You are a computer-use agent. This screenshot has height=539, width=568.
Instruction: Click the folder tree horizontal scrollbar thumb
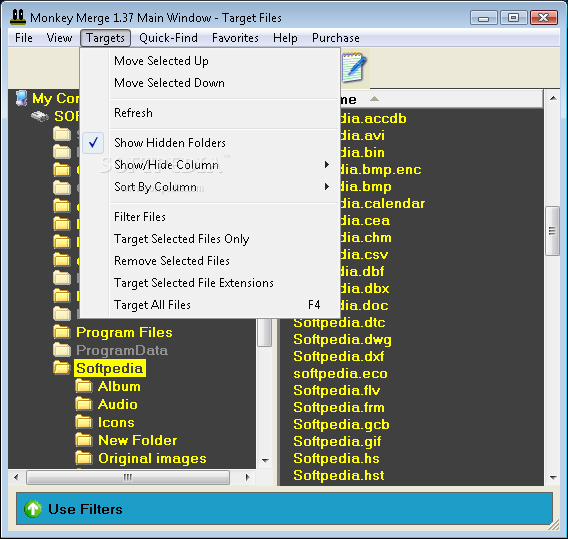point(128,477)
